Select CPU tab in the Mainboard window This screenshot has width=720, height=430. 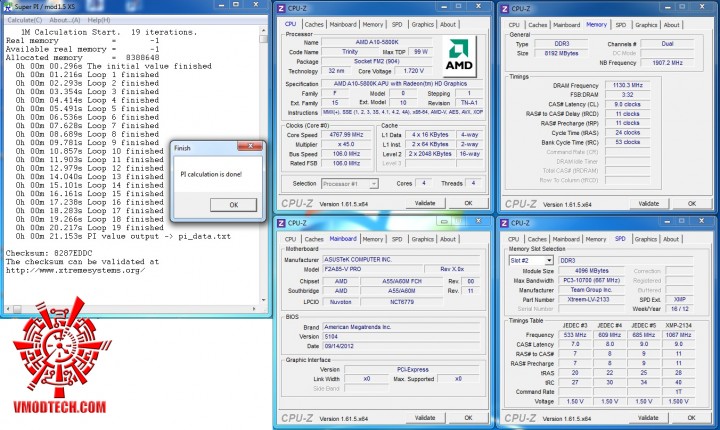[x=290, y=239]
